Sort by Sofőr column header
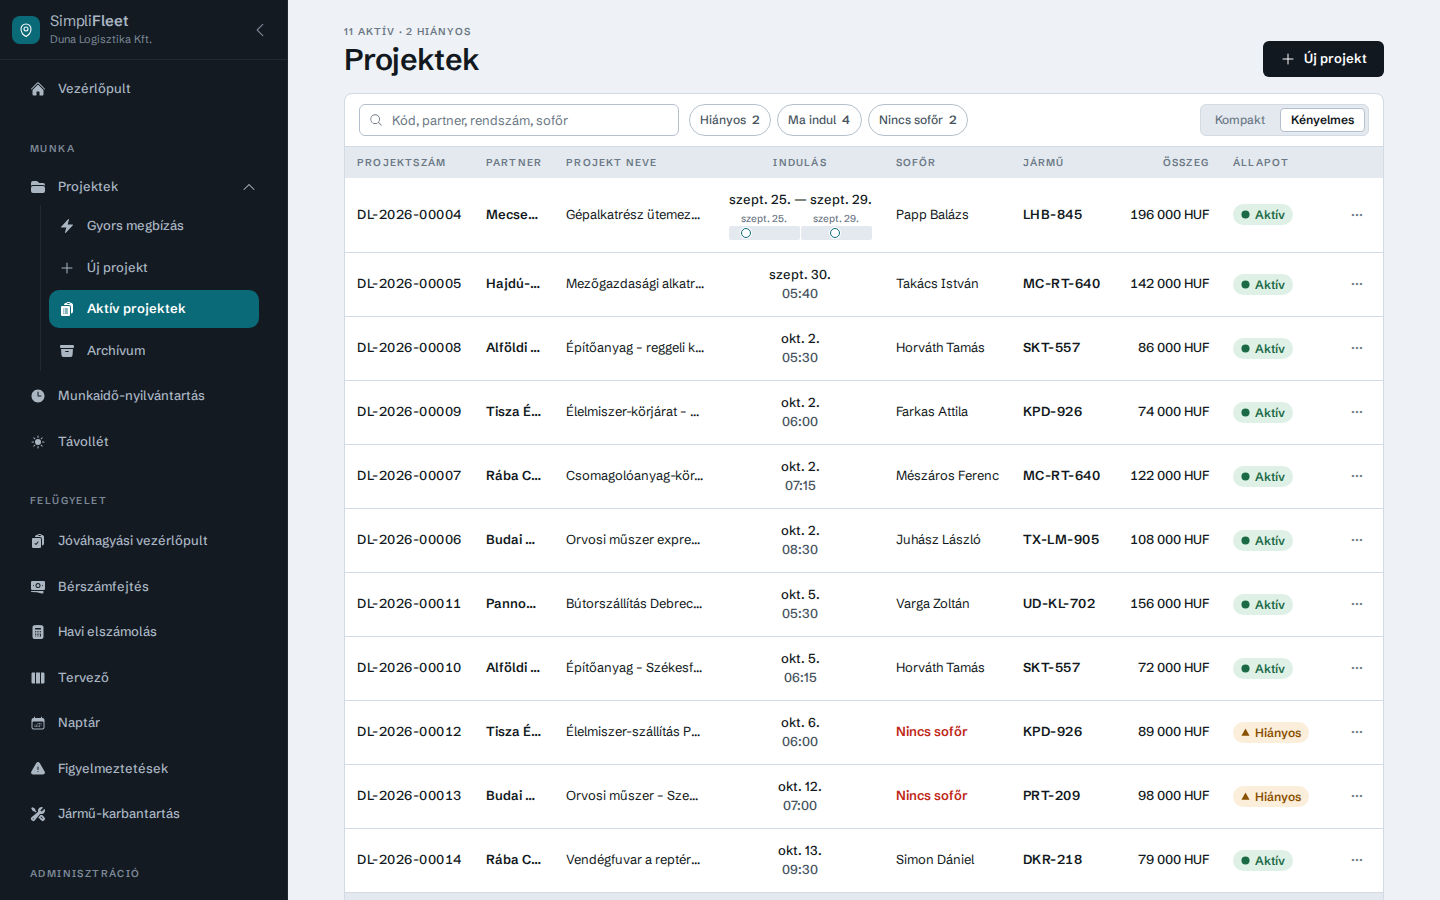1440x900 pixels. (x=916, y=162)
